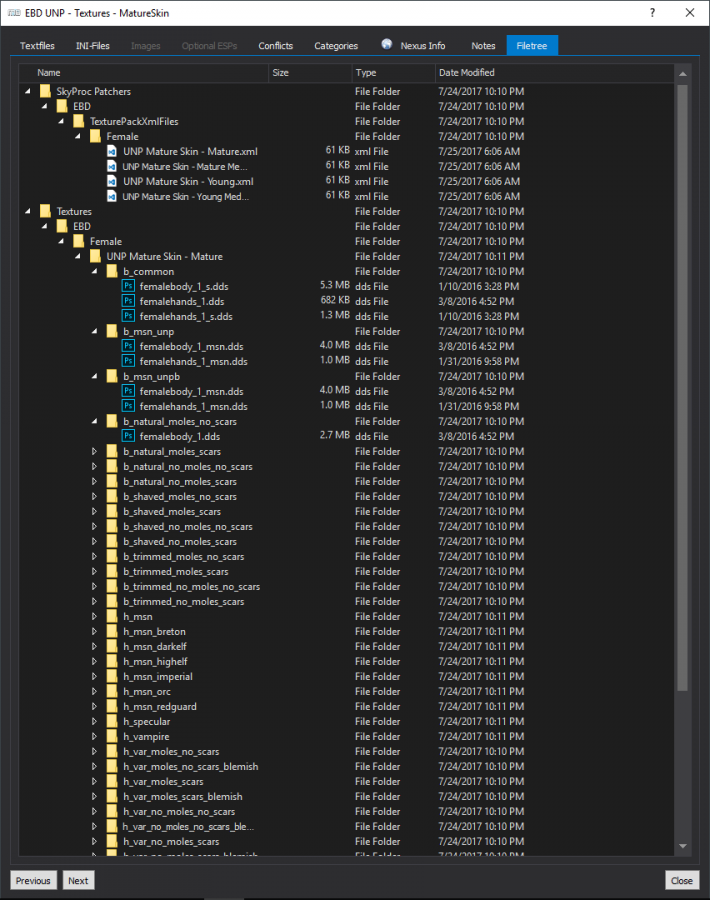Click the Next button
The width and height of the screenshot is (710, 900).
(x=78, y=880)
